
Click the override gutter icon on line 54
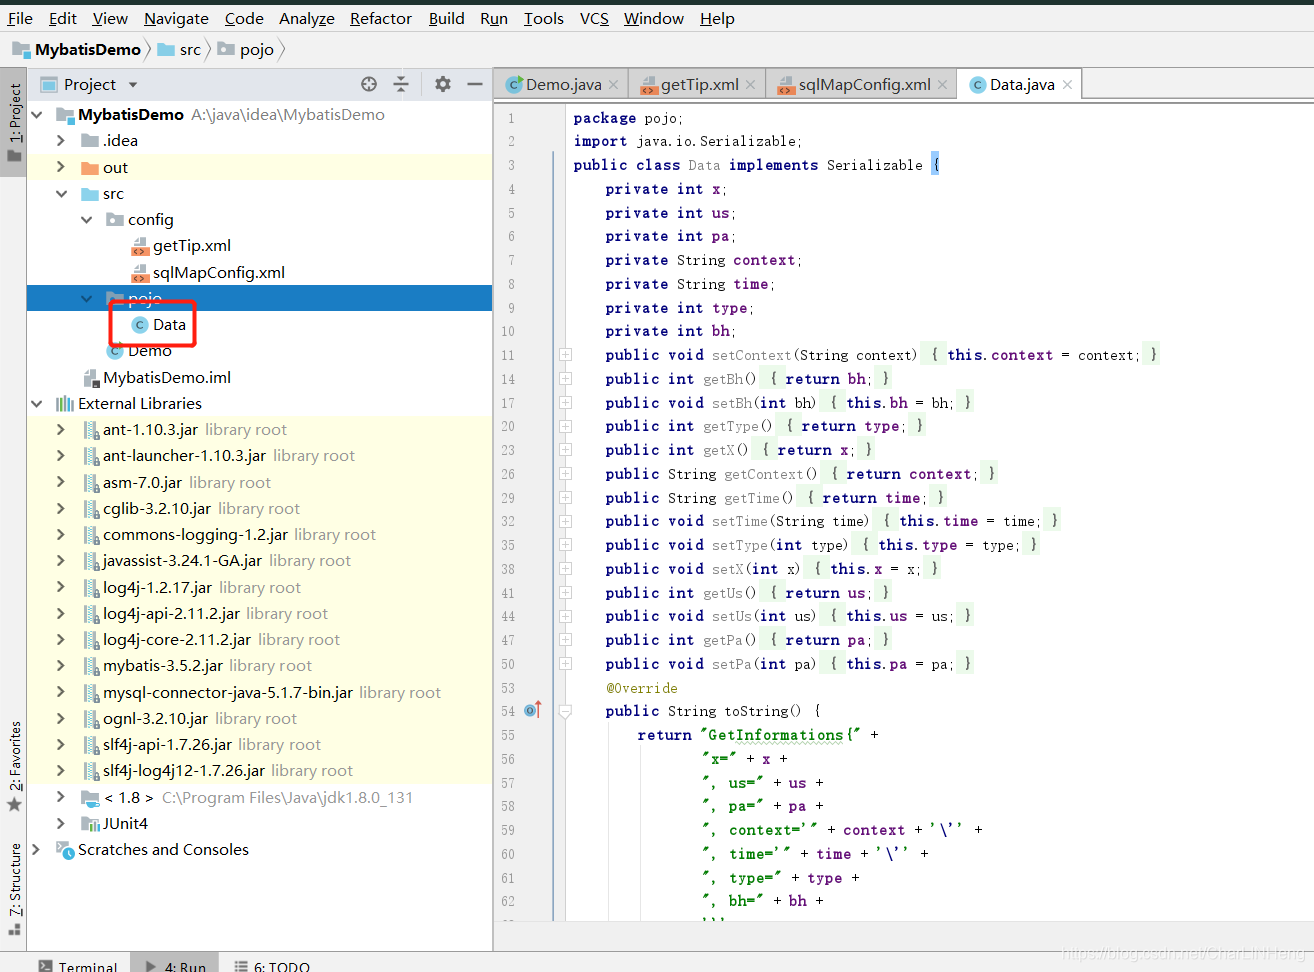coord(533,710)
